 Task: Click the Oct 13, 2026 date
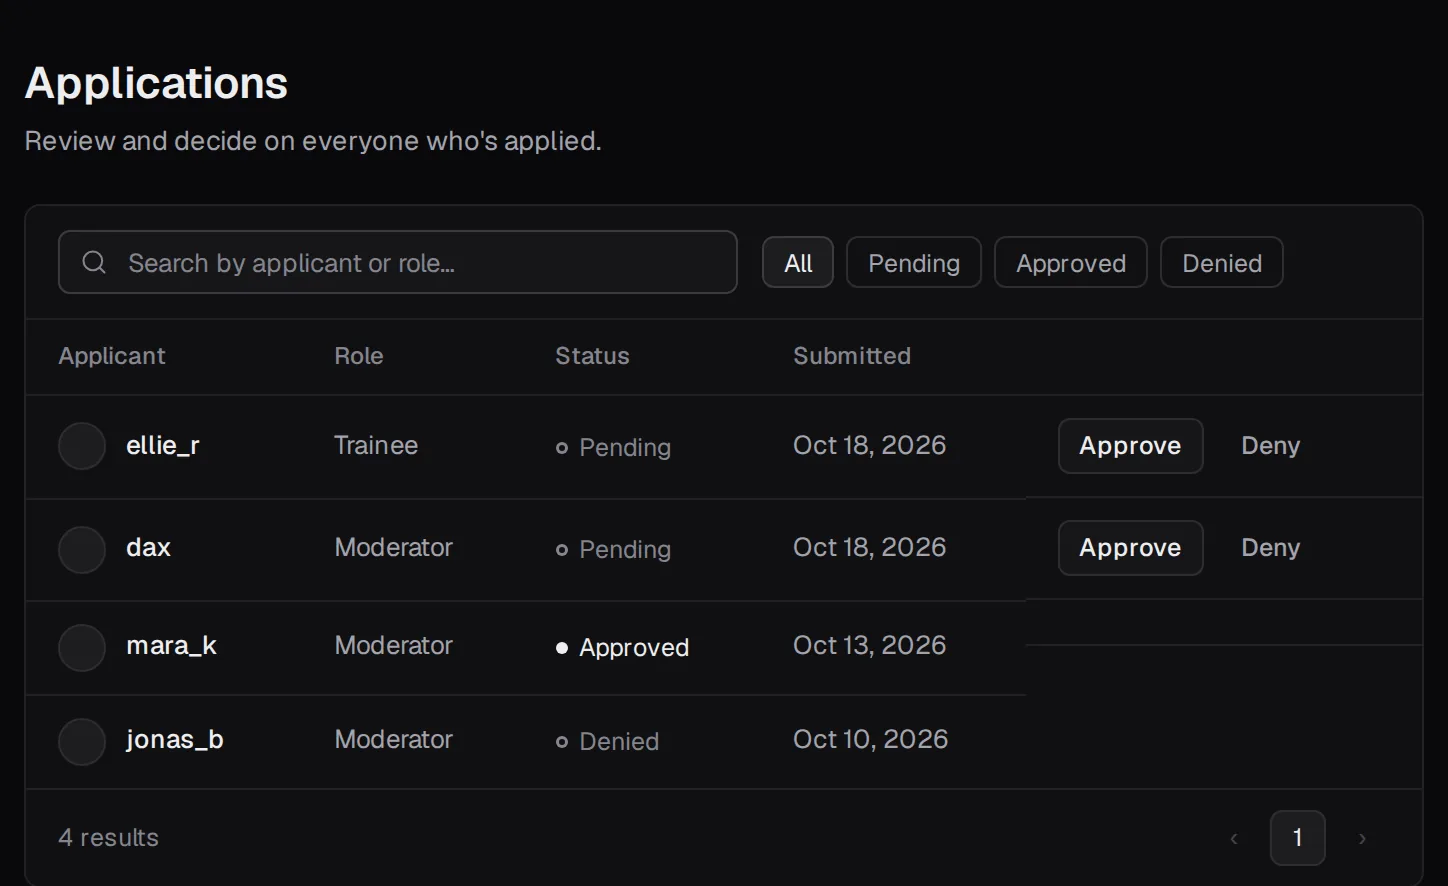click(x=870, y=646)
